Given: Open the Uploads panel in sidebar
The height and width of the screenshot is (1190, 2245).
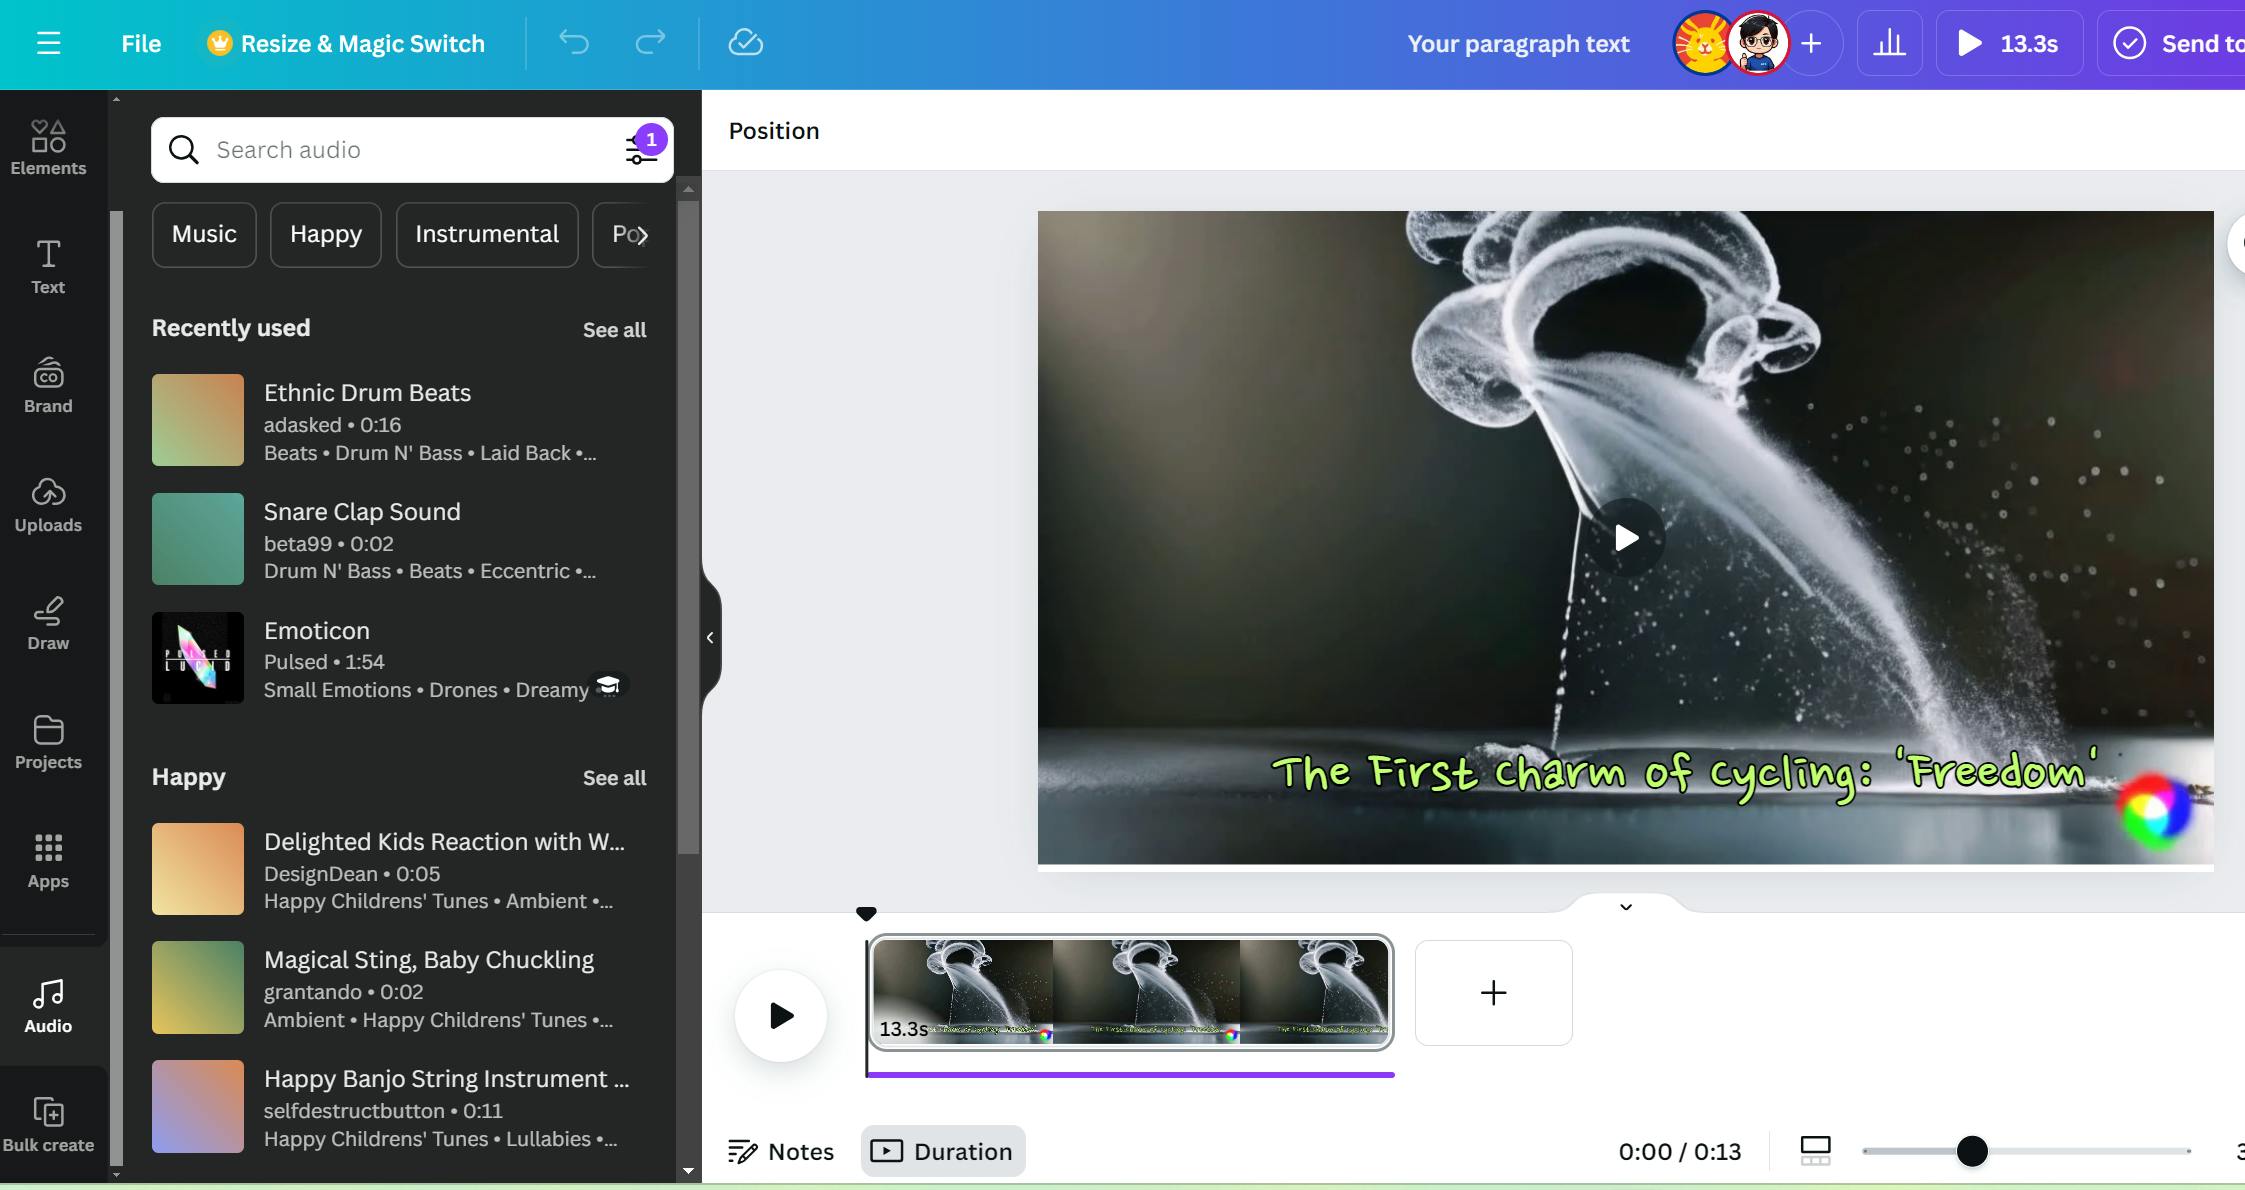Looking at the screenshot, I should coord(48,504).
